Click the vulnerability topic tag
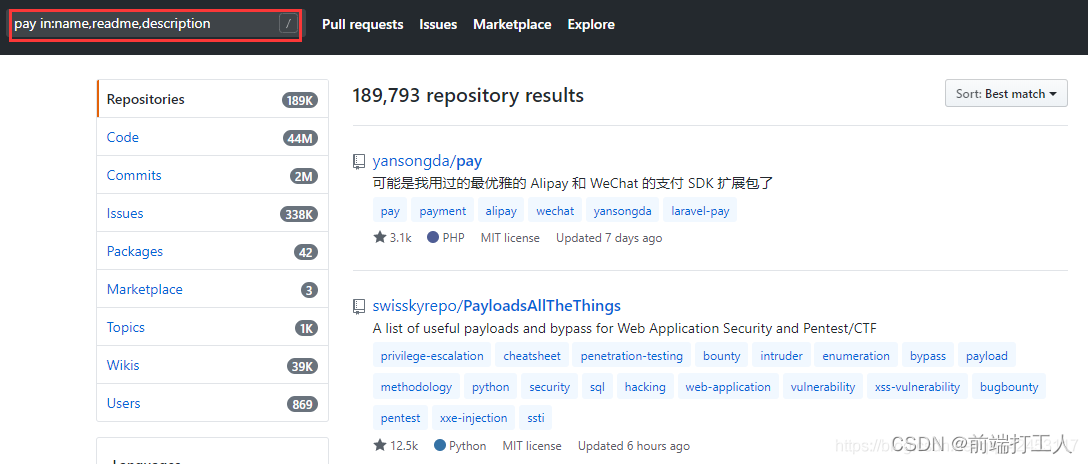1088x464 pixels. pos(823,387)
